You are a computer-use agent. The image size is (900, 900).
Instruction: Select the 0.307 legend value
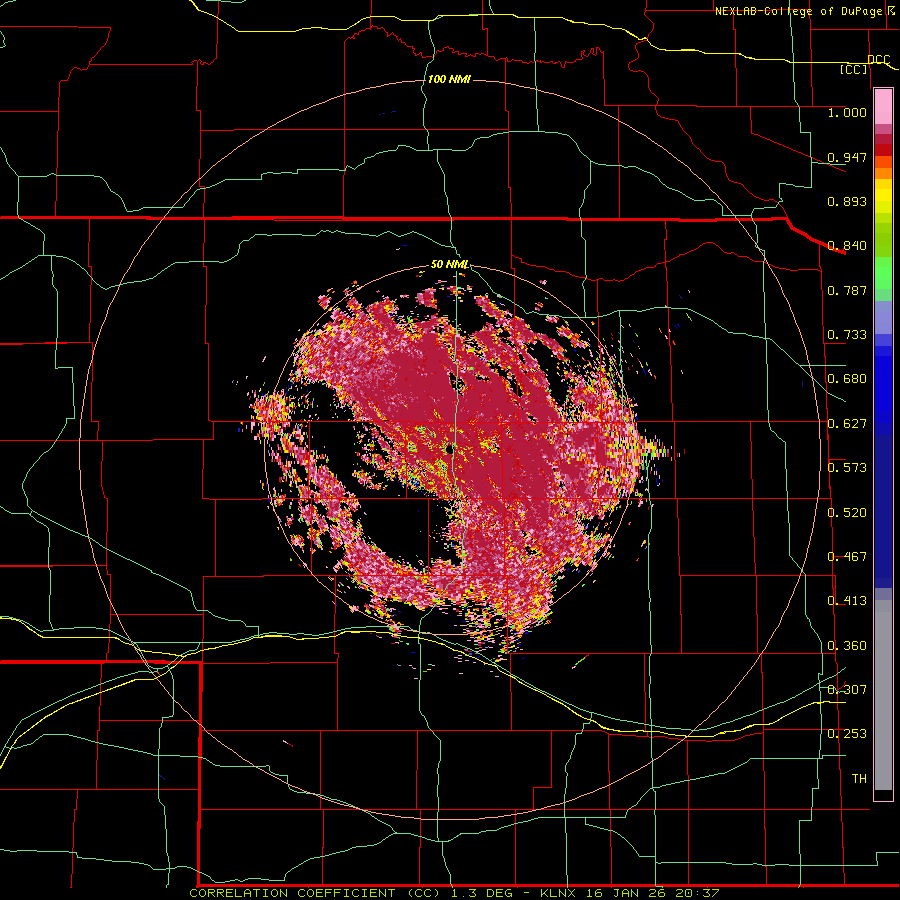[847, 689]
